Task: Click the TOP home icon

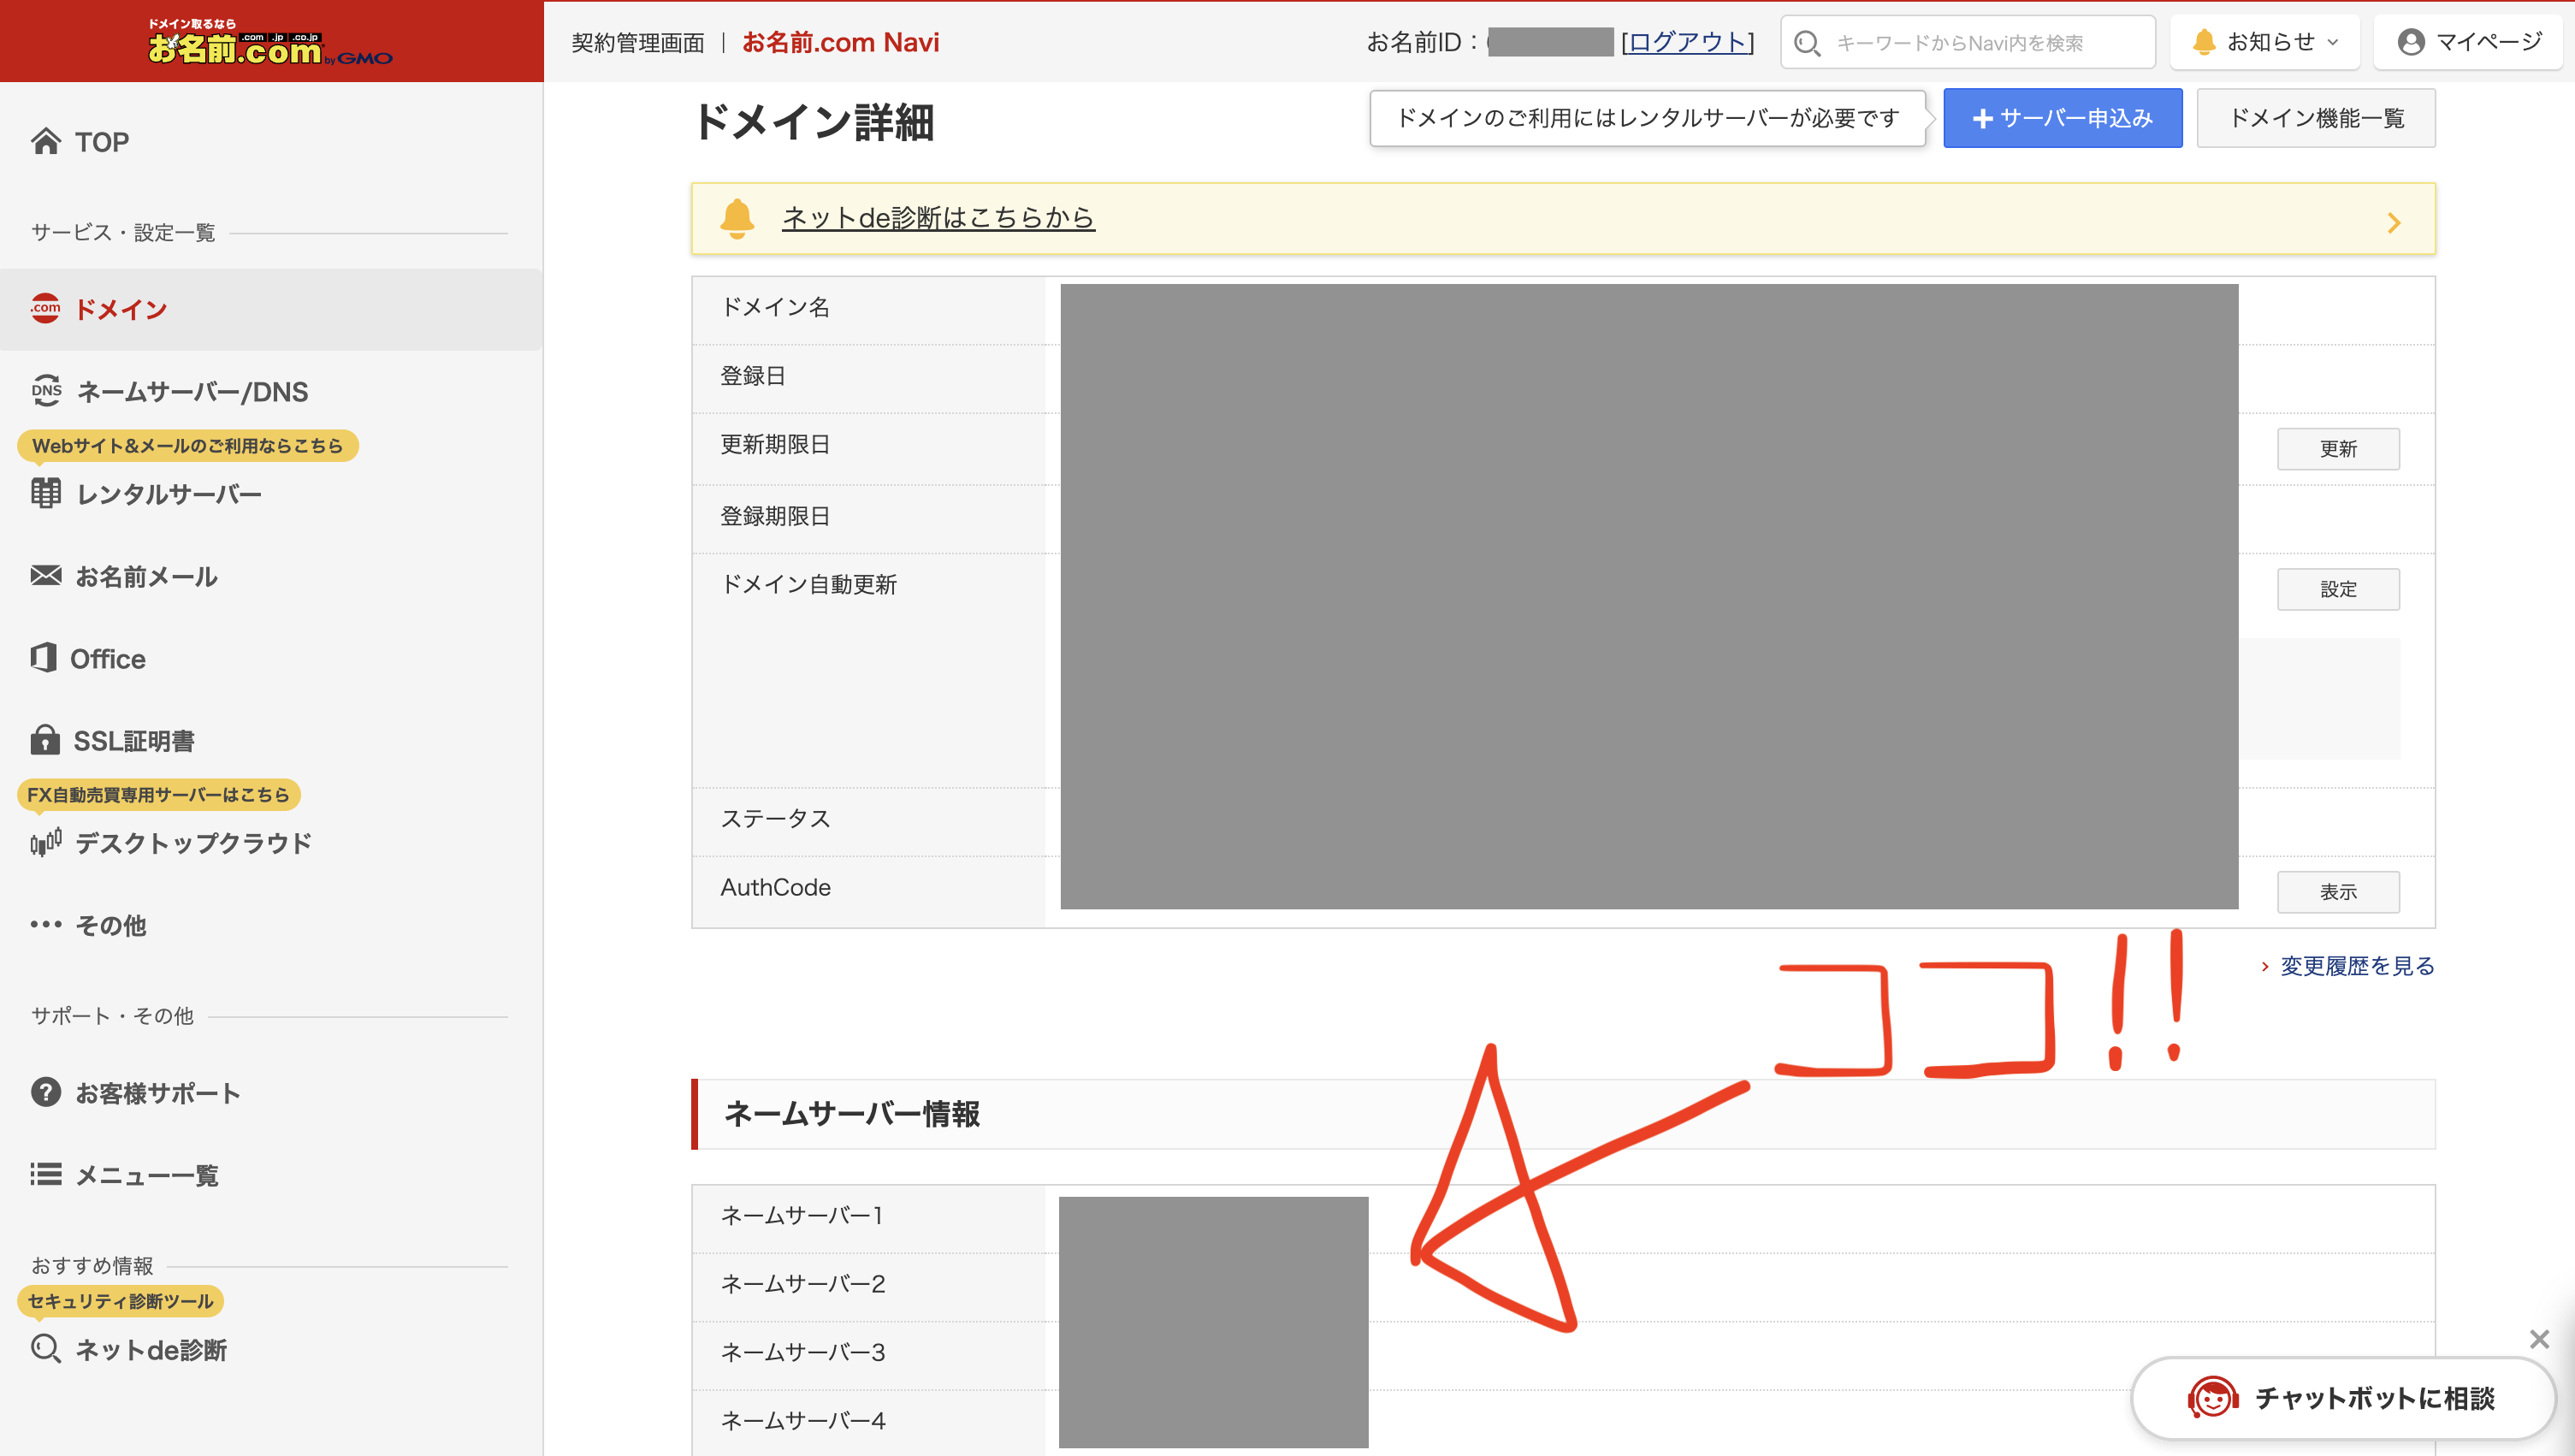Action: click(x=45, y=142)
